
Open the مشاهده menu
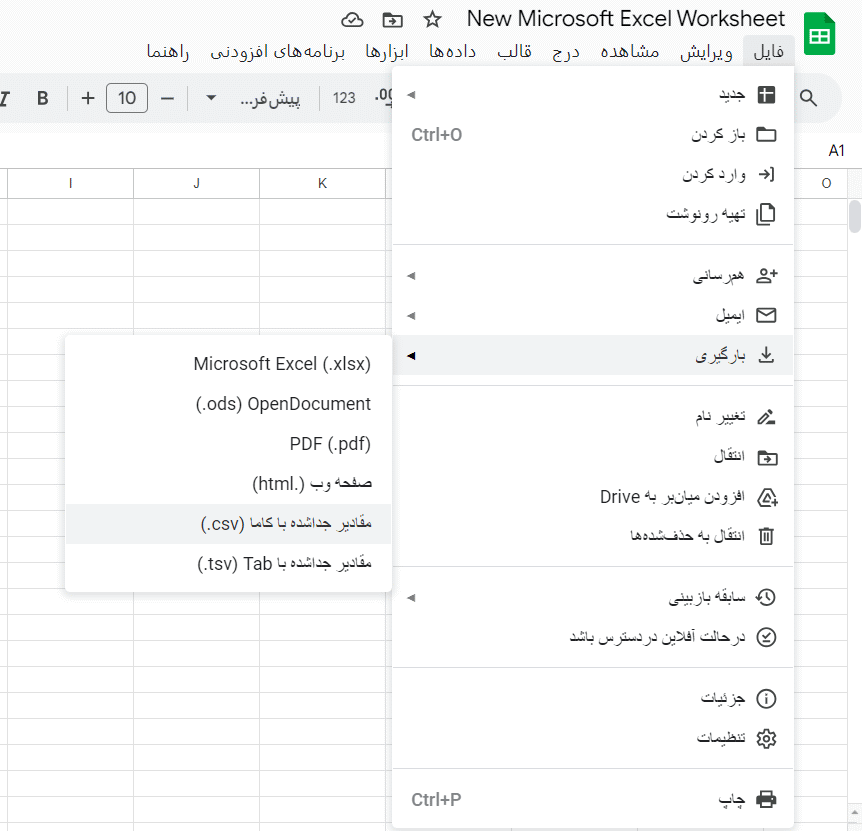pos(630,52)
